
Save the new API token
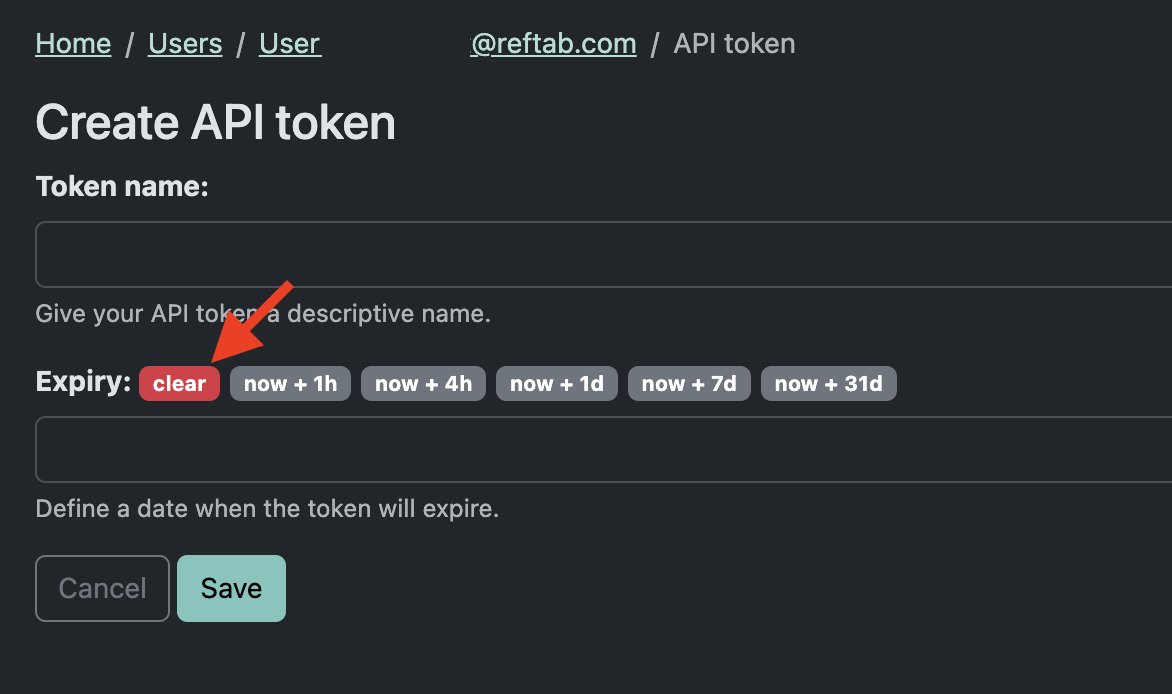231,588
